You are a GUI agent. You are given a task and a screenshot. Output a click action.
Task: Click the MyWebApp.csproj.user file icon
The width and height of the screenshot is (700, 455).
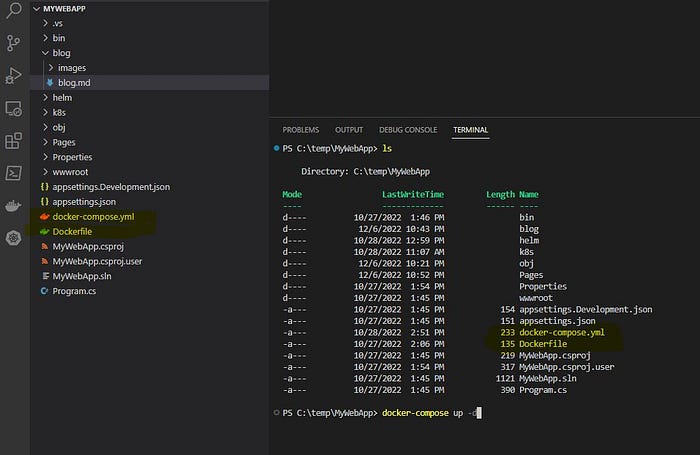(x=45, y=261)
